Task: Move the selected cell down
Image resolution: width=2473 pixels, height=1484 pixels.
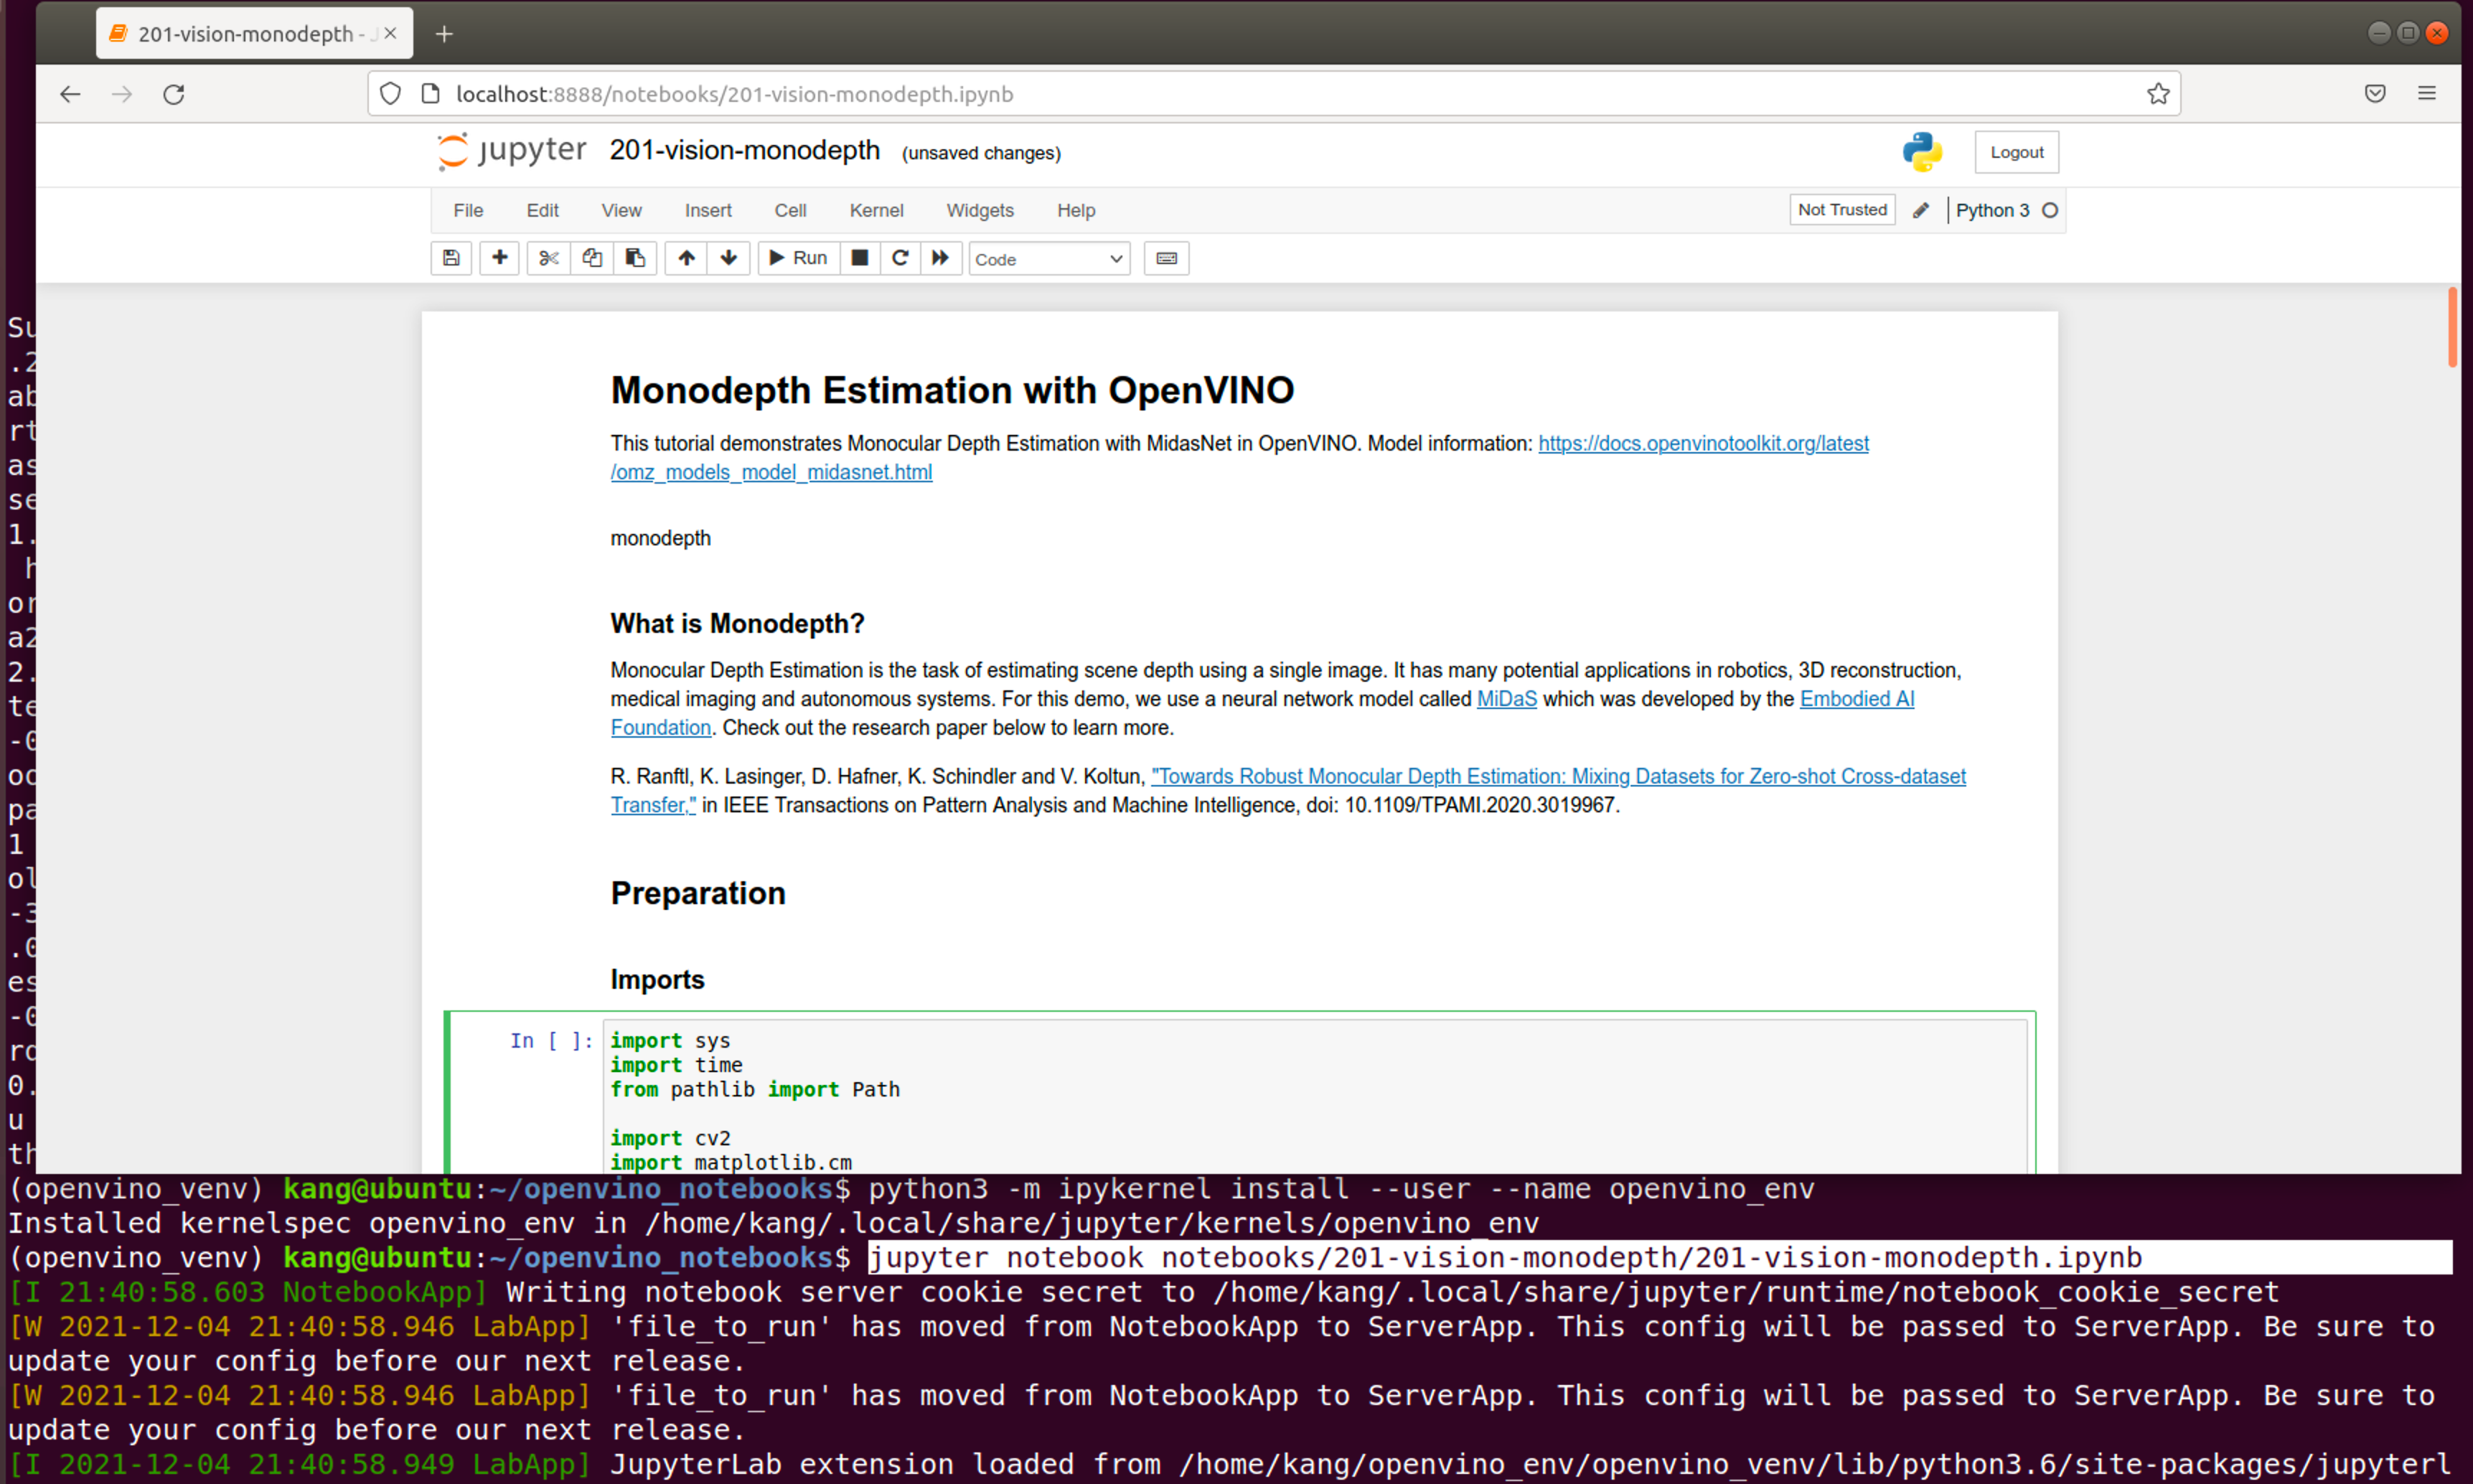Action: click(729, 258)
